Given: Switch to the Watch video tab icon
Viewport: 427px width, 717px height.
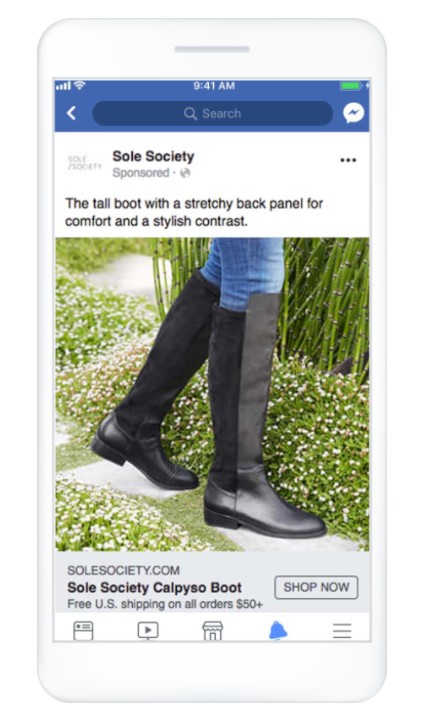Looking at the screenshot, I should (148, 631).
